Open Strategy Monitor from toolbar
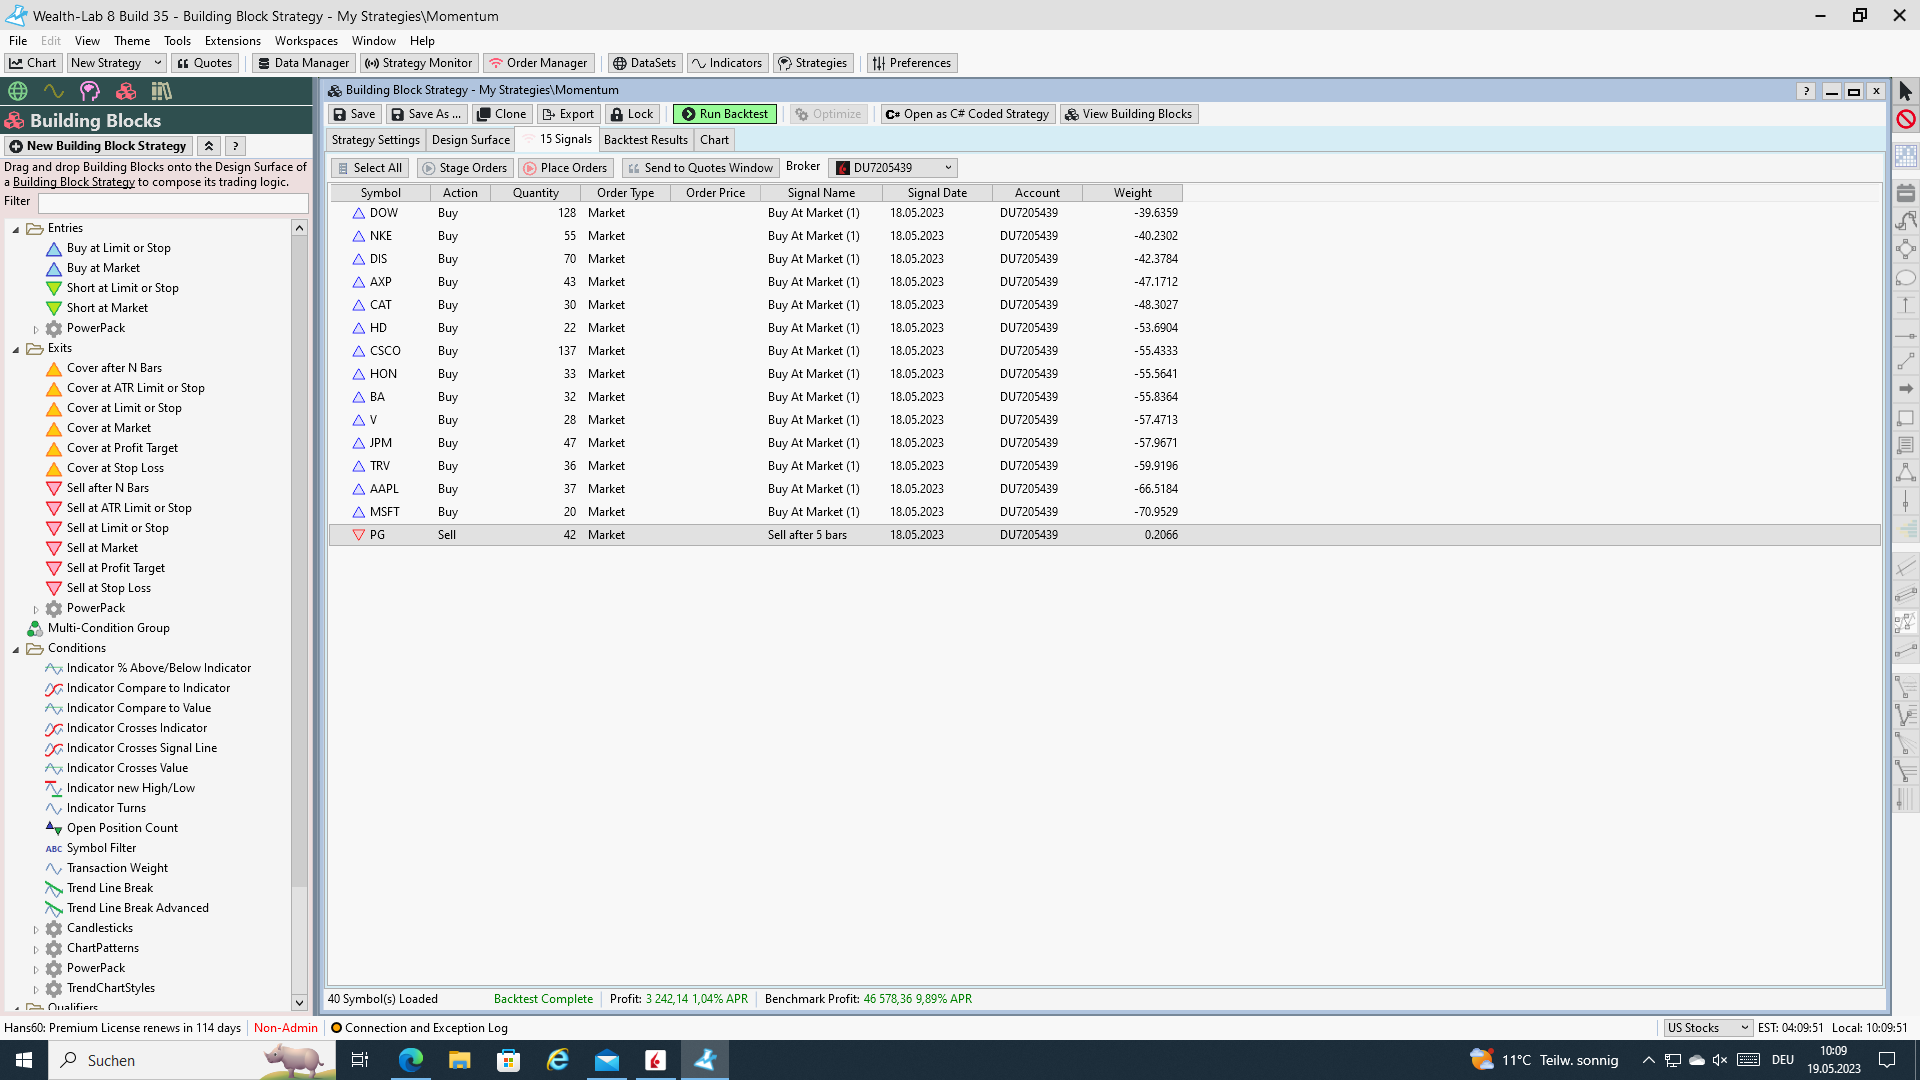This screenshot has height=1080, width=1920. [x=418, y=63]
